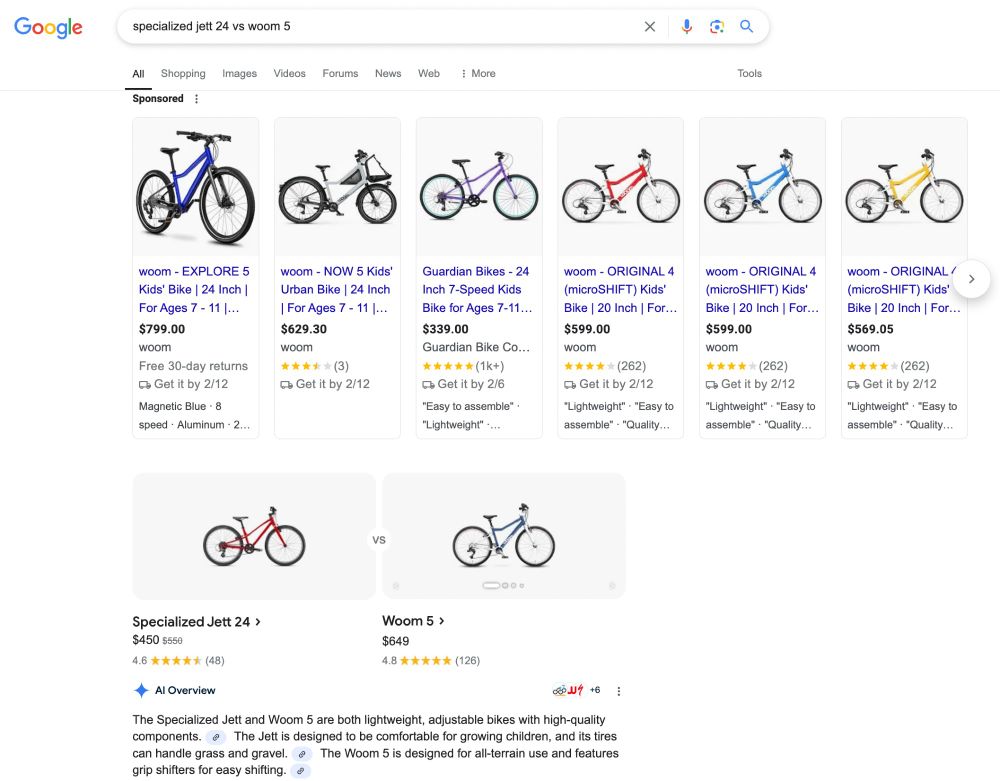Screen dimensions: 1000x781
Task: Submit search with the magnifier icon
Action: pyautogui.click(x=746, y=26)
